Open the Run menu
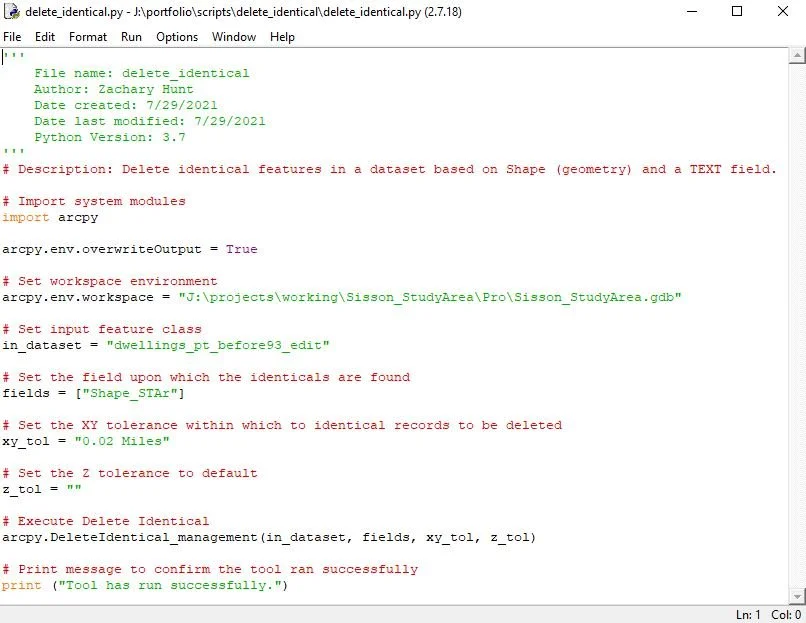This screenshot has height=623, width=806. (131, 37)
